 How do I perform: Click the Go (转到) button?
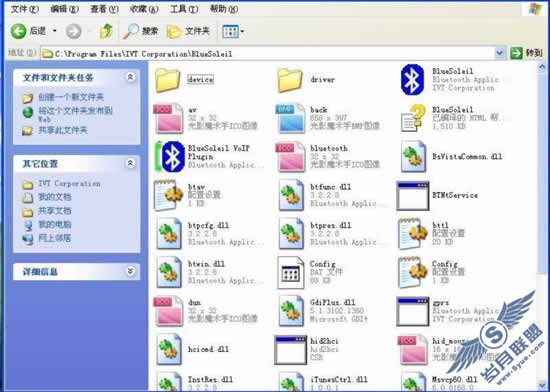[526, 53]
